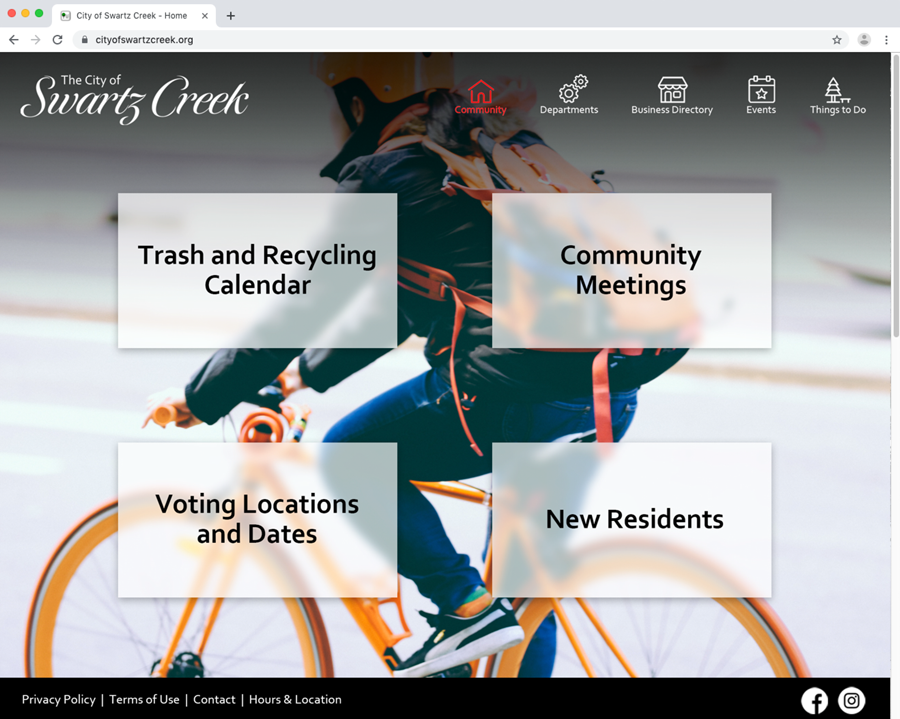Click the Contact footer link
The height and width of the screenshot is (719, 900).
[214, 700]
